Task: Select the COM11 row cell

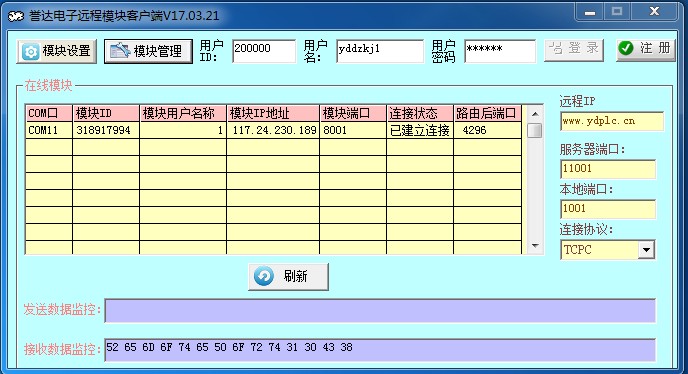Action: click(49, 130)
